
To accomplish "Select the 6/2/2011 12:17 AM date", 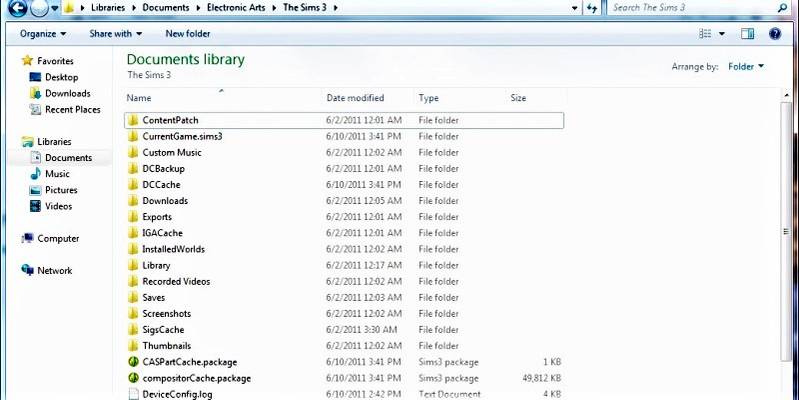I will [x=364, y=265].
